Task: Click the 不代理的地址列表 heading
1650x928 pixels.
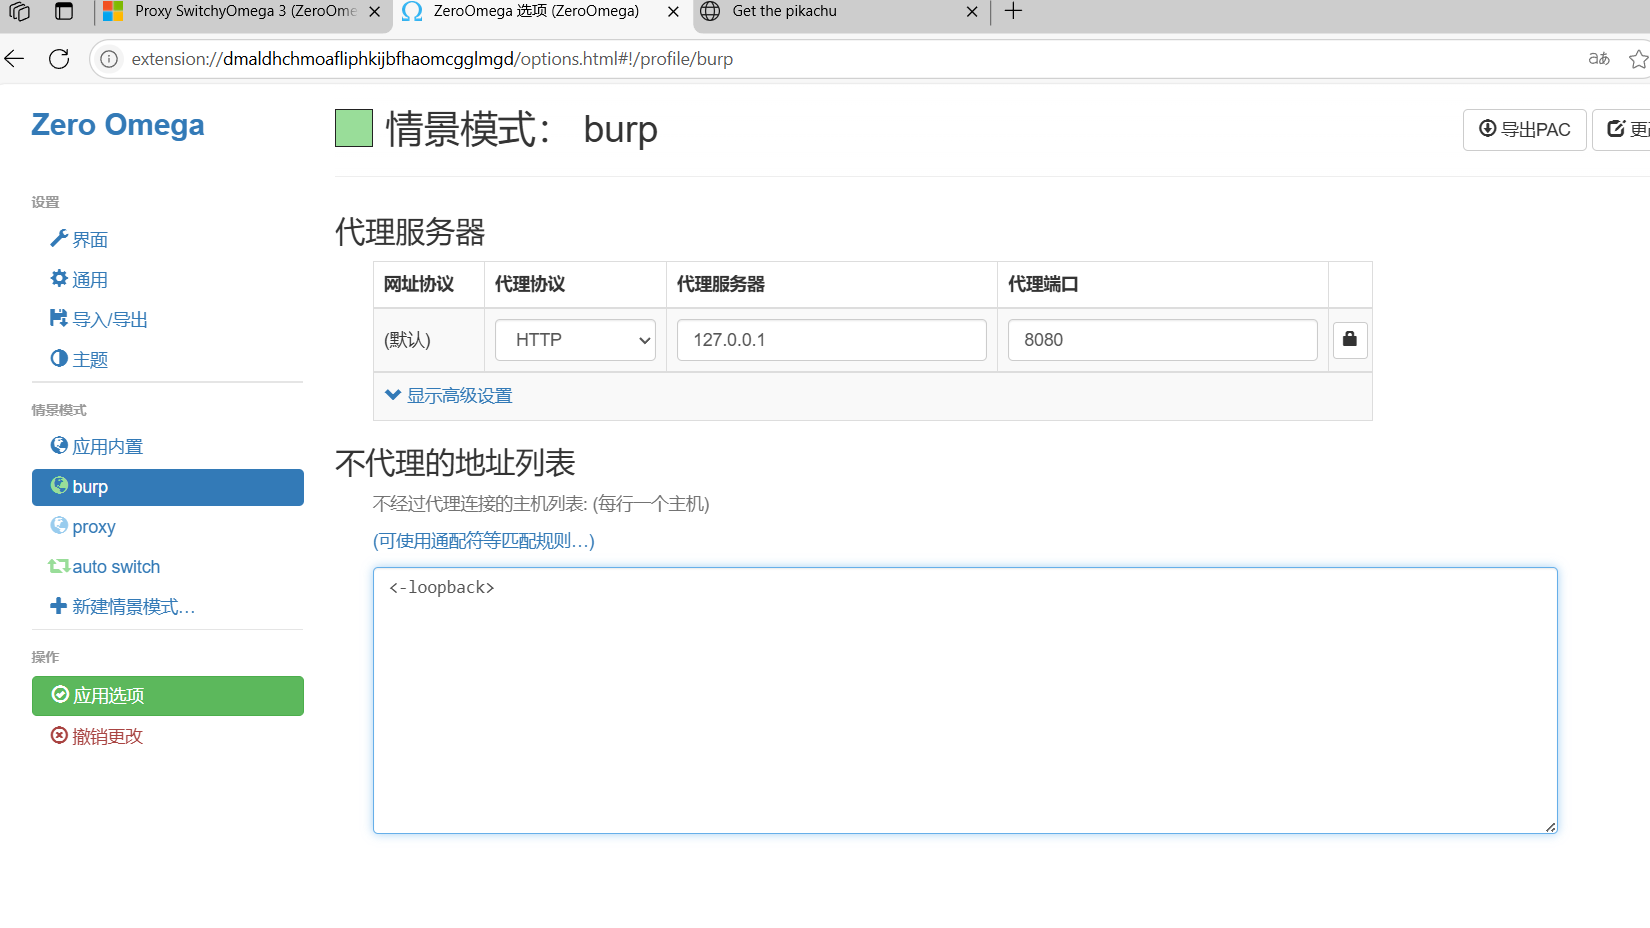Action: click(455, 463)
